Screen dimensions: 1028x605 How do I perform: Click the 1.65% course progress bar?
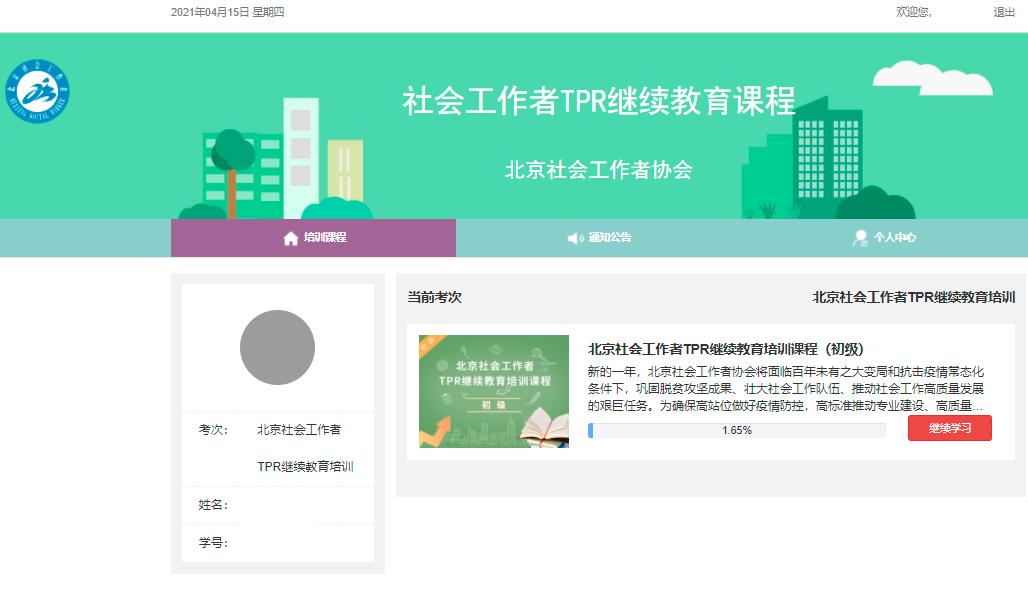pyautogui.click(x=737, y=431)
